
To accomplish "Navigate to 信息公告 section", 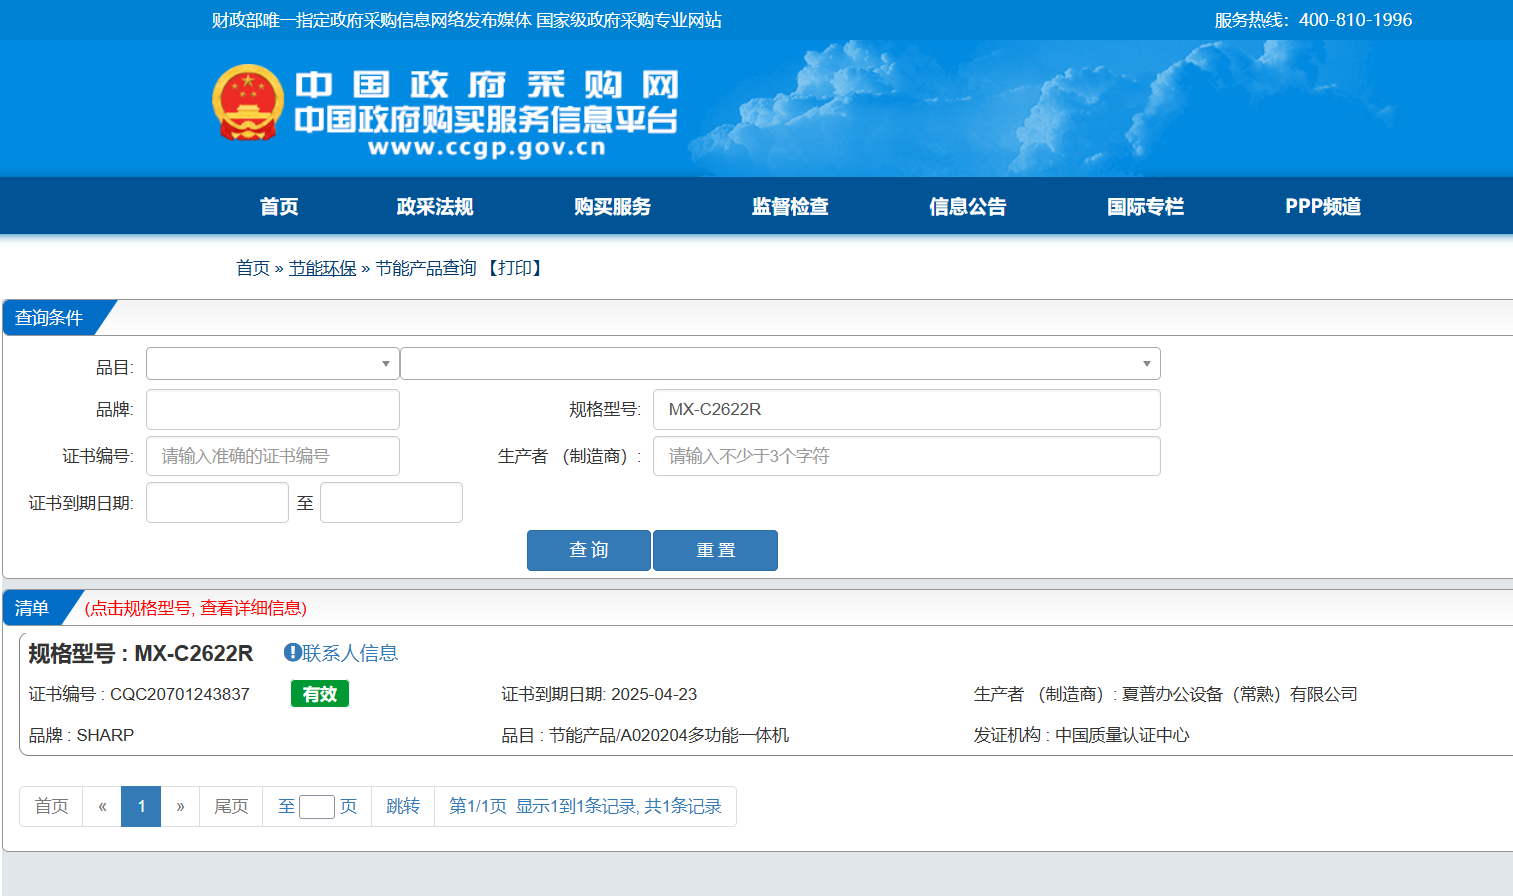I will click(x=967, y=207).
